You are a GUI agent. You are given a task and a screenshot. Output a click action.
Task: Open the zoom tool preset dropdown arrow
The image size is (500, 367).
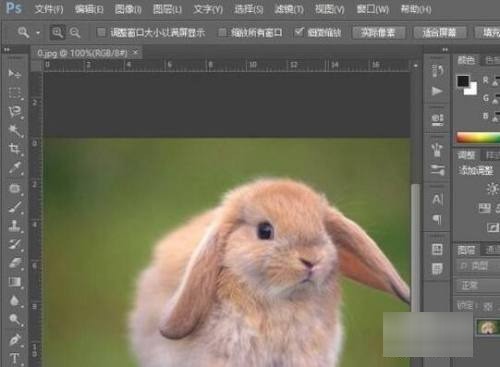[x=38, y=33]
